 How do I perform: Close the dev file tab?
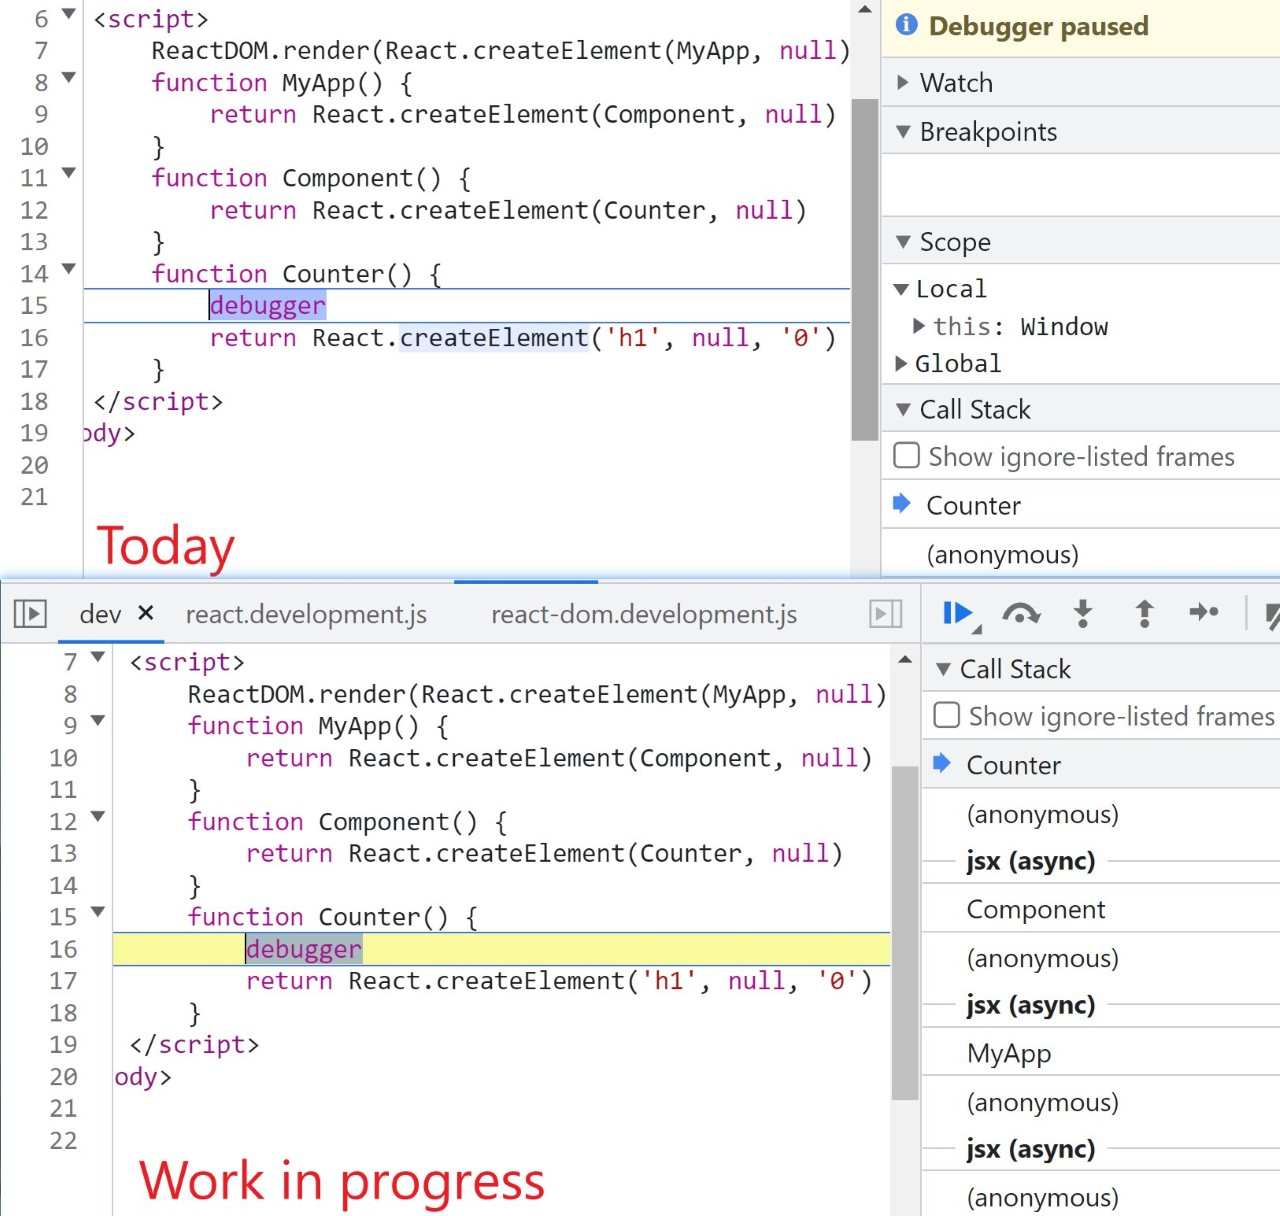(x=146, y=612)
